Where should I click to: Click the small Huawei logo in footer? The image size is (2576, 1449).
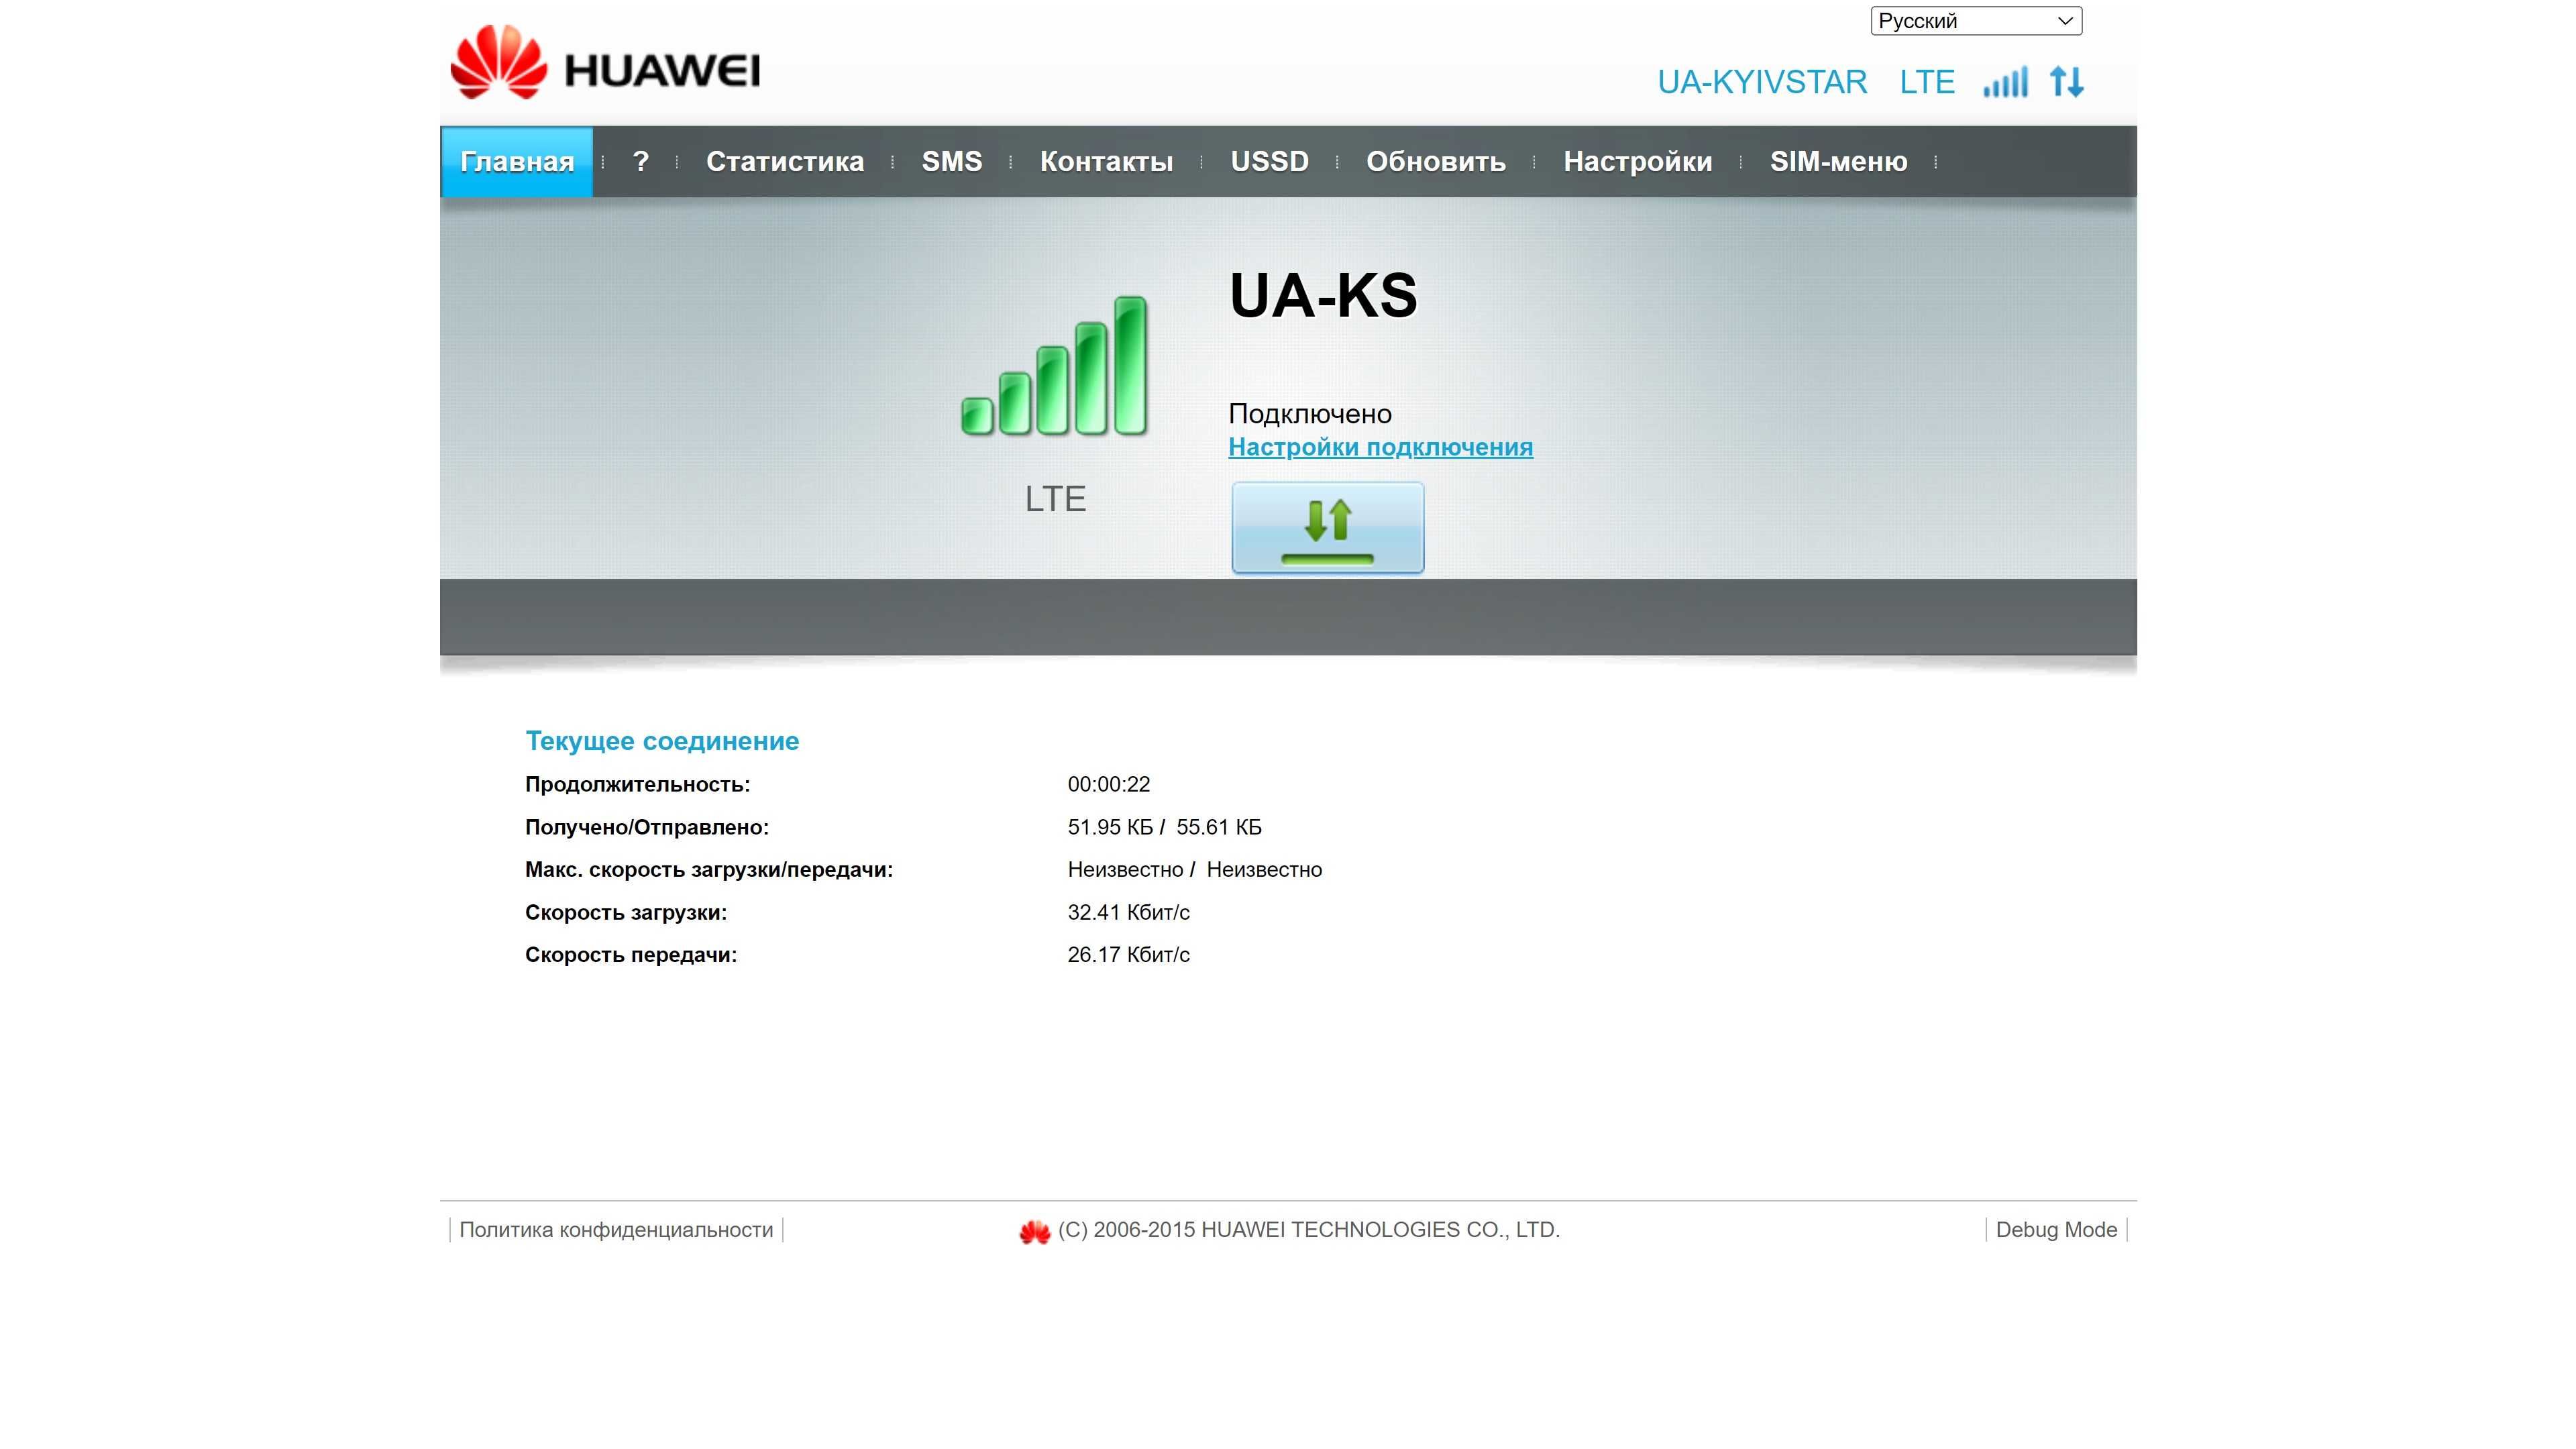coord(1034,1231)
